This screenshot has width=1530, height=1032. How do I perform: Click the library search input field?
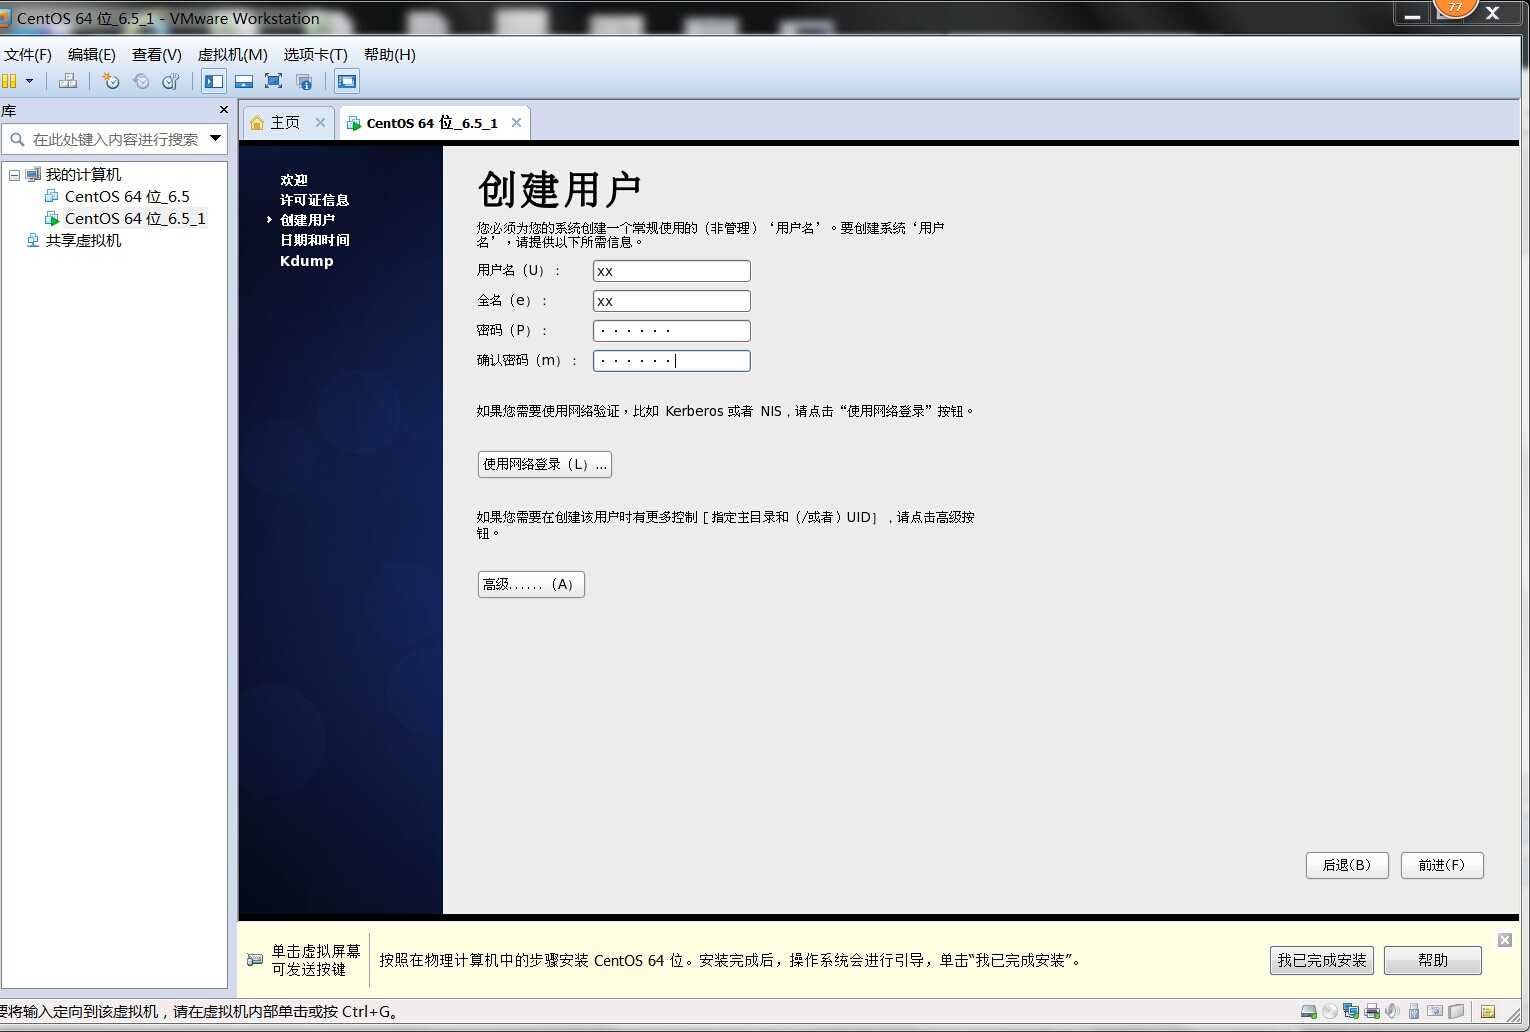(115, 139)
